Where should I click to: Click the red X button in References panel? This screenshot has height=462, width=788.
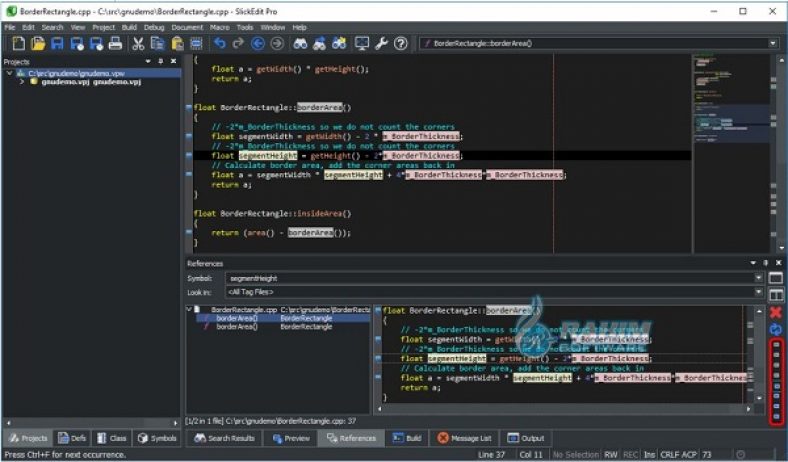point(775,312)
